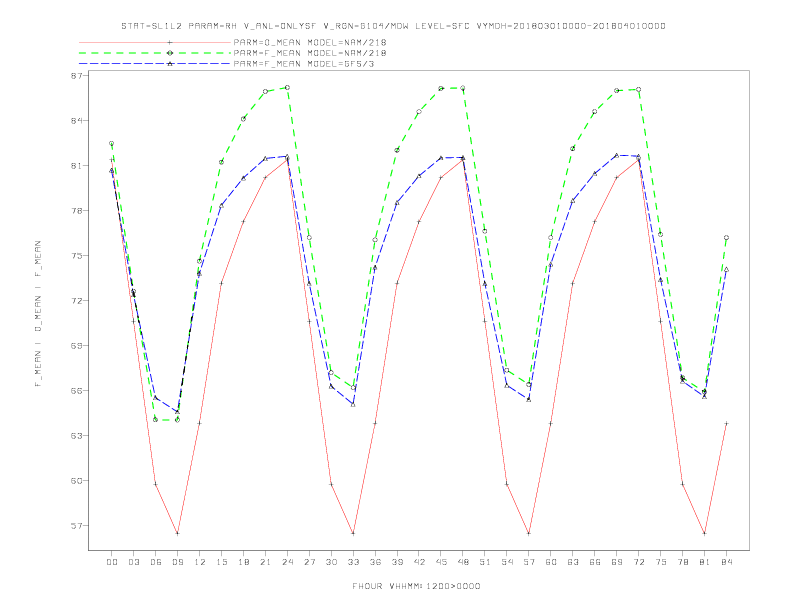Click y-axis tick value 69
Image resolution: width=792 pixels, height=612 pixels.
click(x=78, y=345)
